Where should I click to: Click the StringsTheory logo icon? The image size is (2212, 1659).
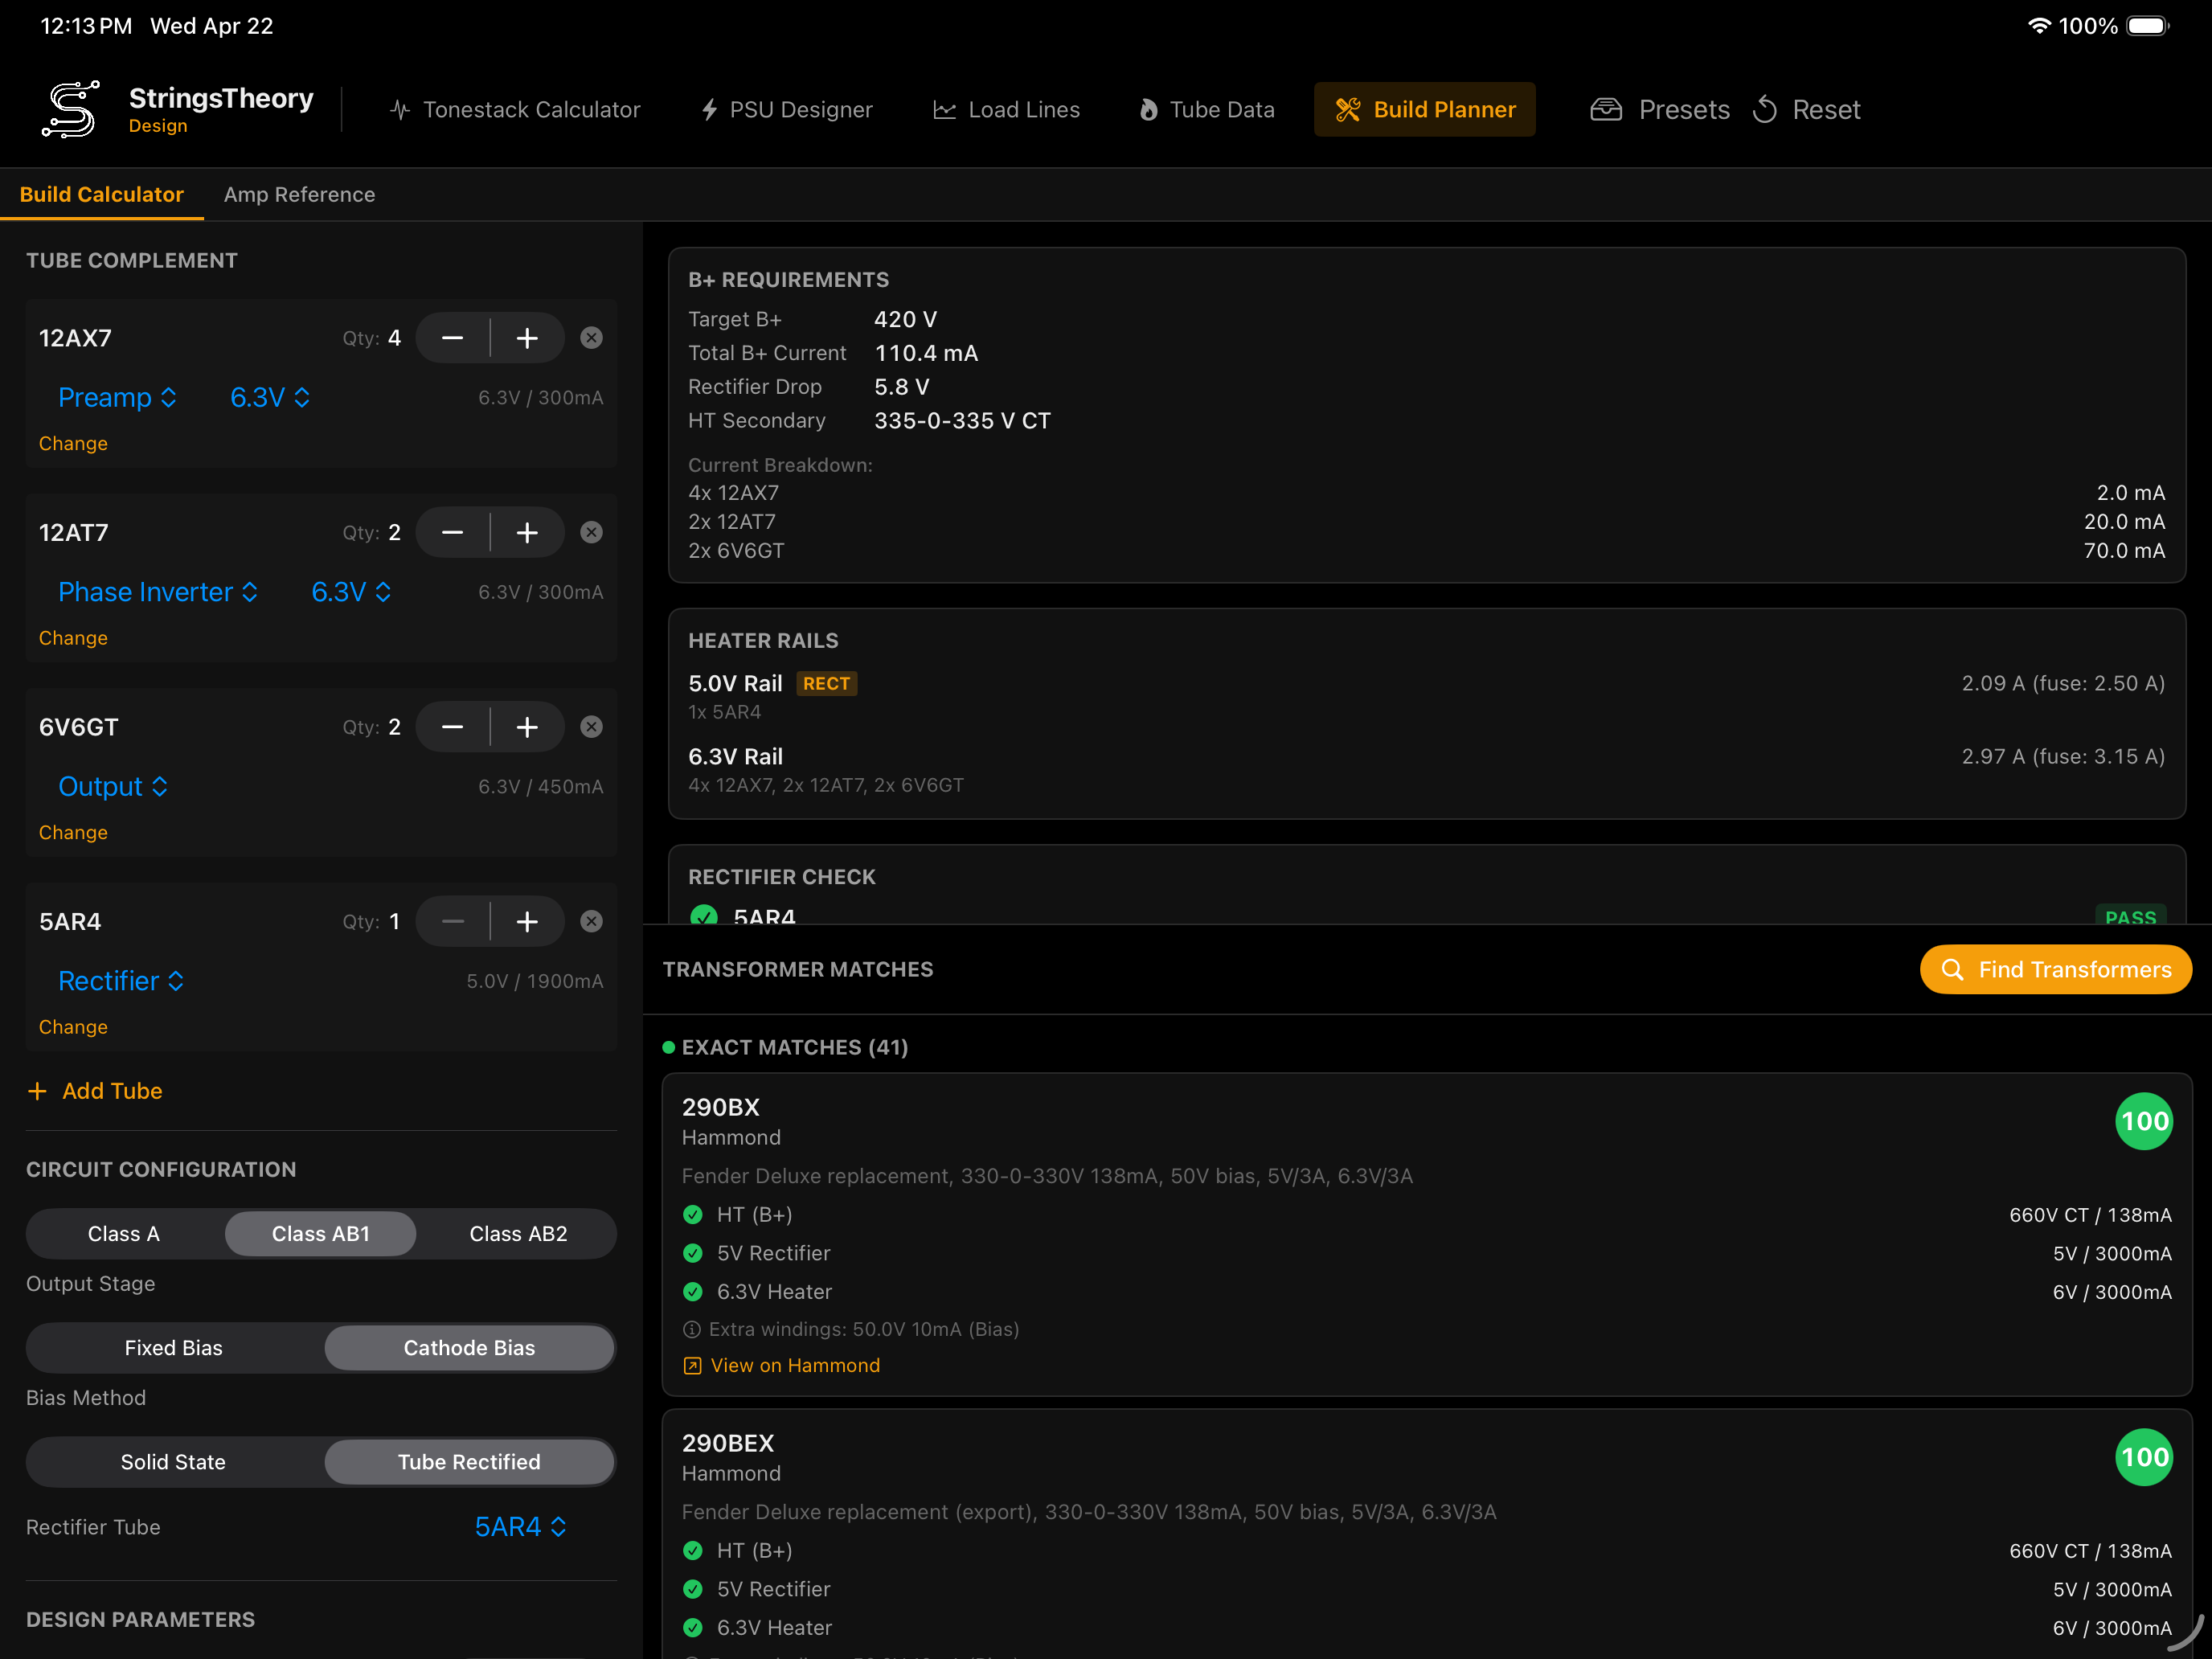click(71, 109)
